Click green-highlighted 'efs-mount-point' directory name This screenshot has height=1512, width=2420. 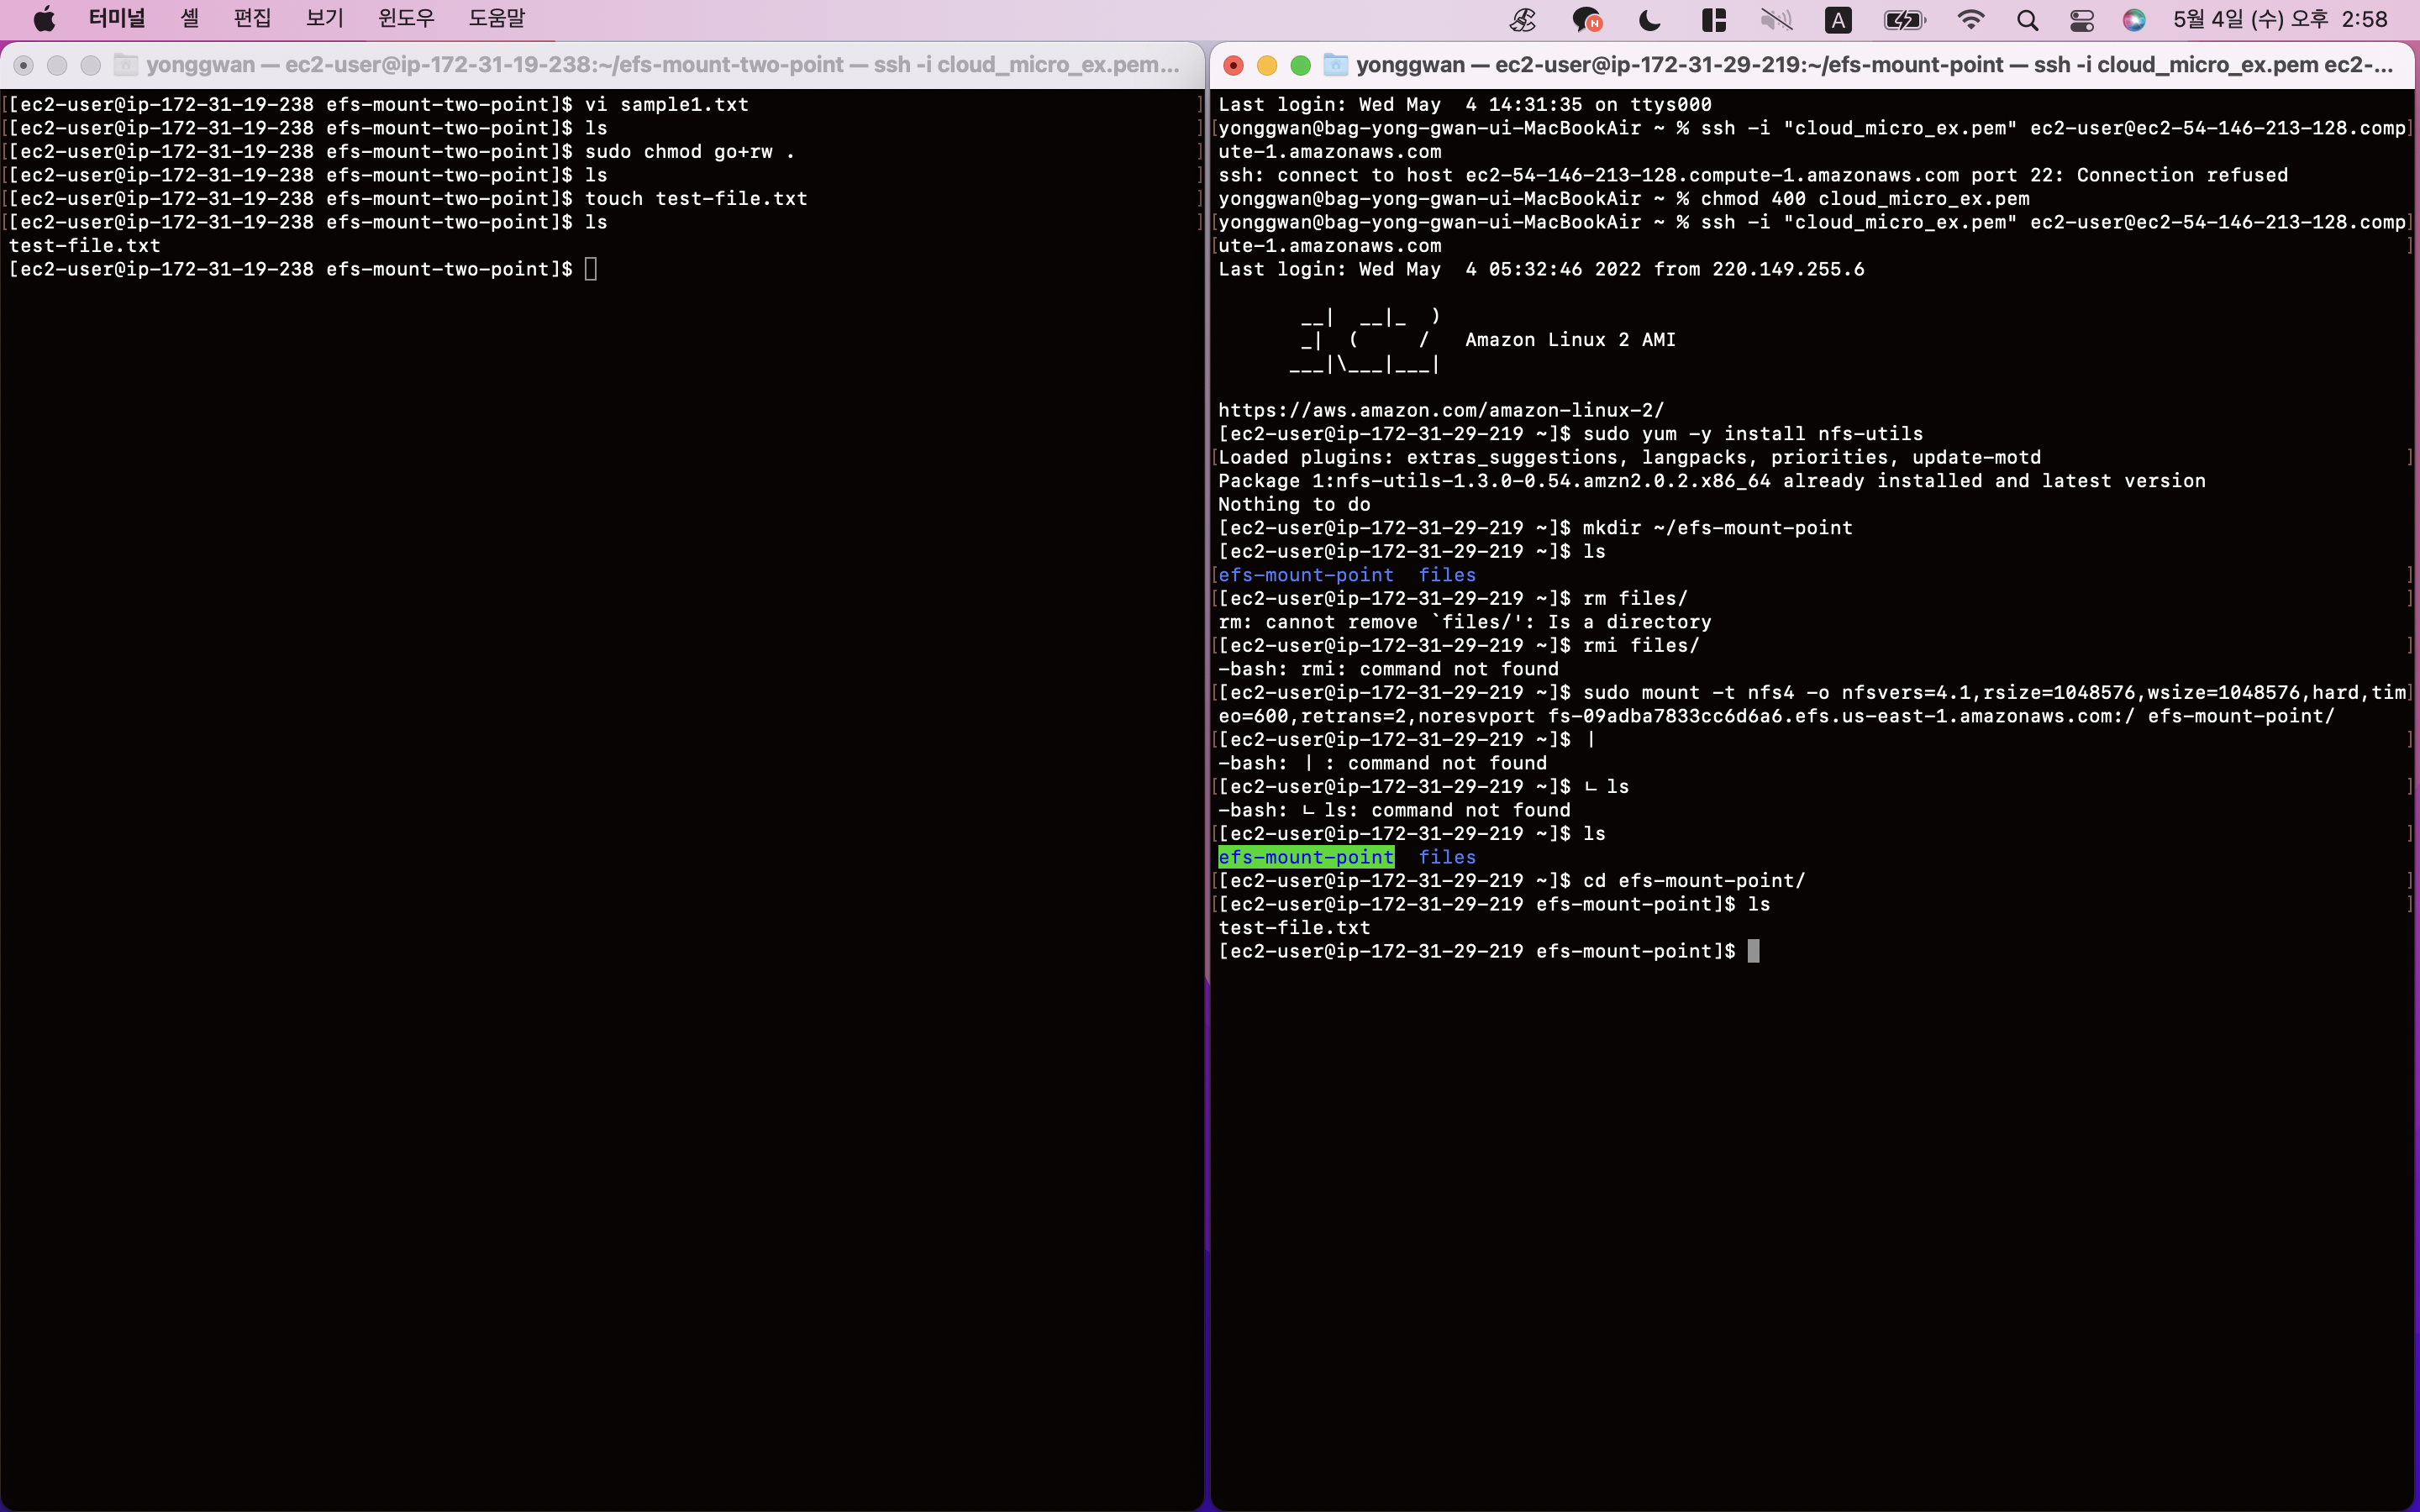click(x=1306, y=857)
